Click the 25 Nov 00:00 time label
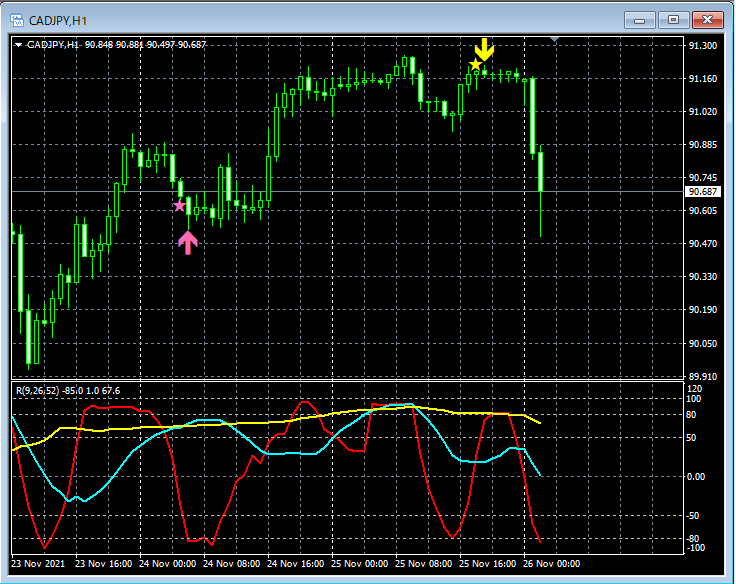Screen dimensions: 736x584 (360, 563)
